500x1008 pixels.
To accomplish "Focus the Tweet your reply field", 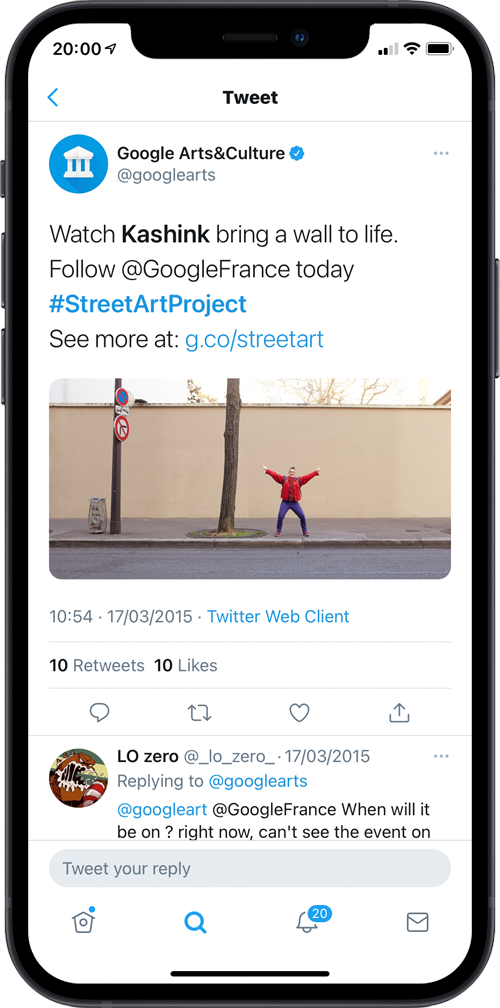I will (x=250, y=868).
